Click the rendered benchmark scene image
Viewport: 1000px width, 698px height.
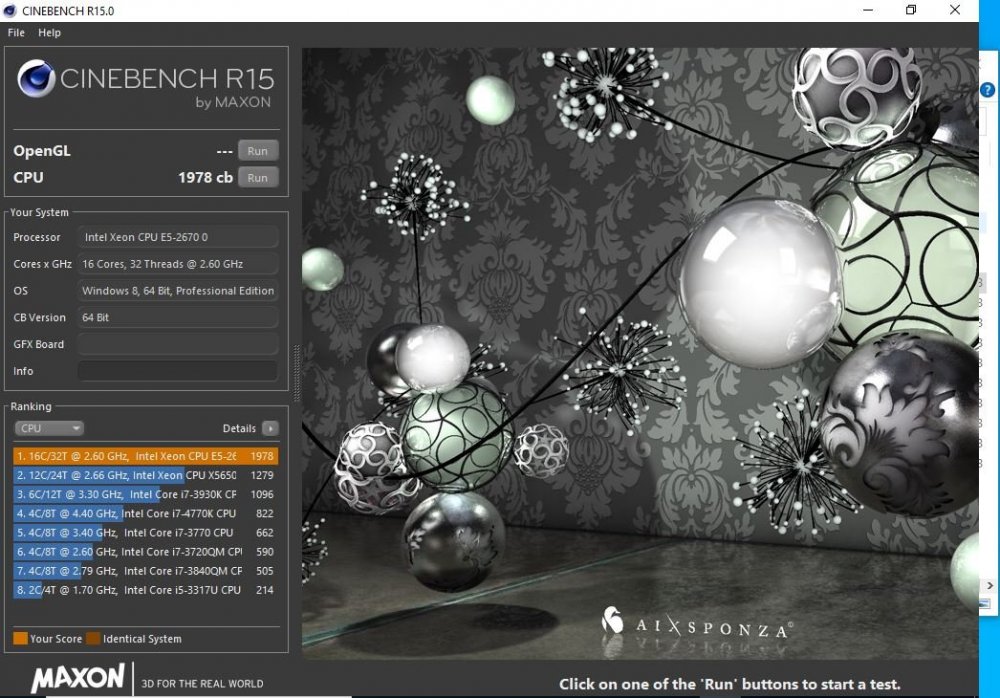[x=640, y=354]
